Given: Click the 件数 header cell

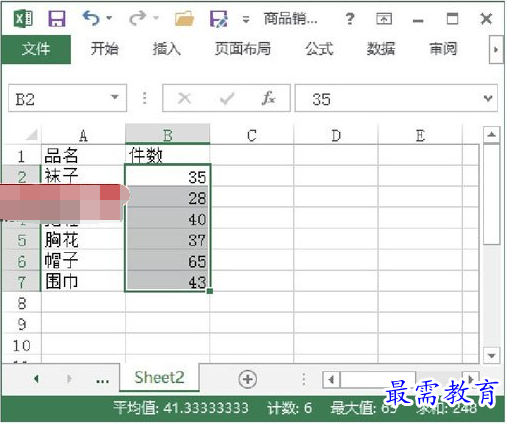Looking at the screenshot, I should [168, 155].
